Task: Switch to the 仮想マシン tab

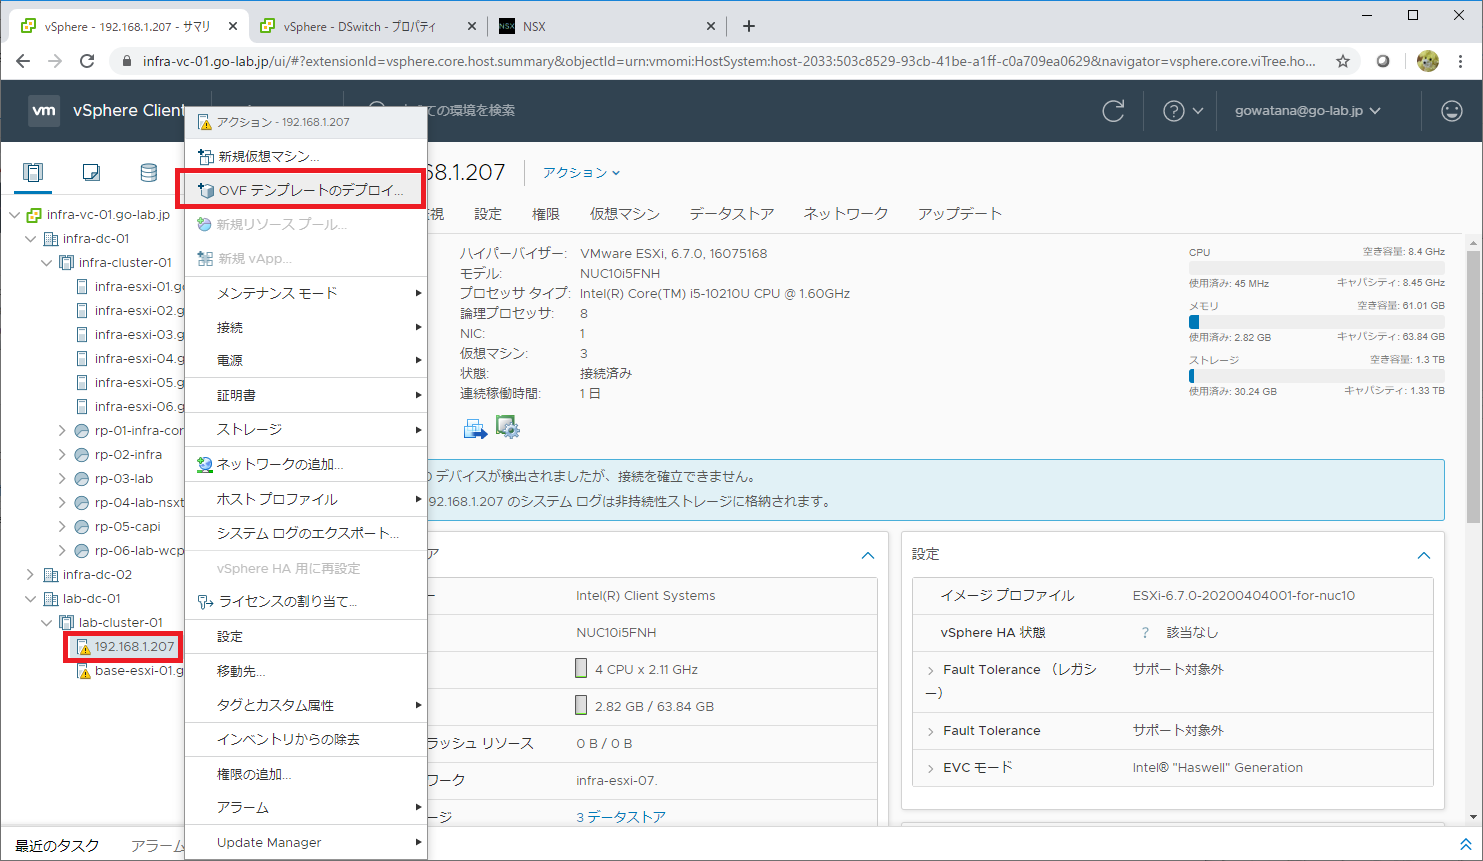Action: tap(625, 214)
